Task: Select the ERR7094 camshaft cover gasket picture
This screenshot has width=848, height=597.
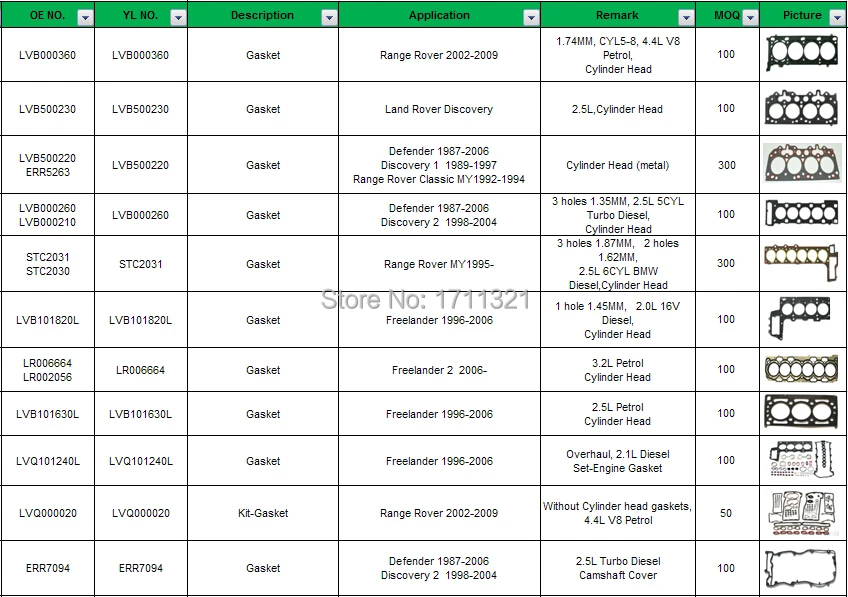Action: click(x=800, y=568)
